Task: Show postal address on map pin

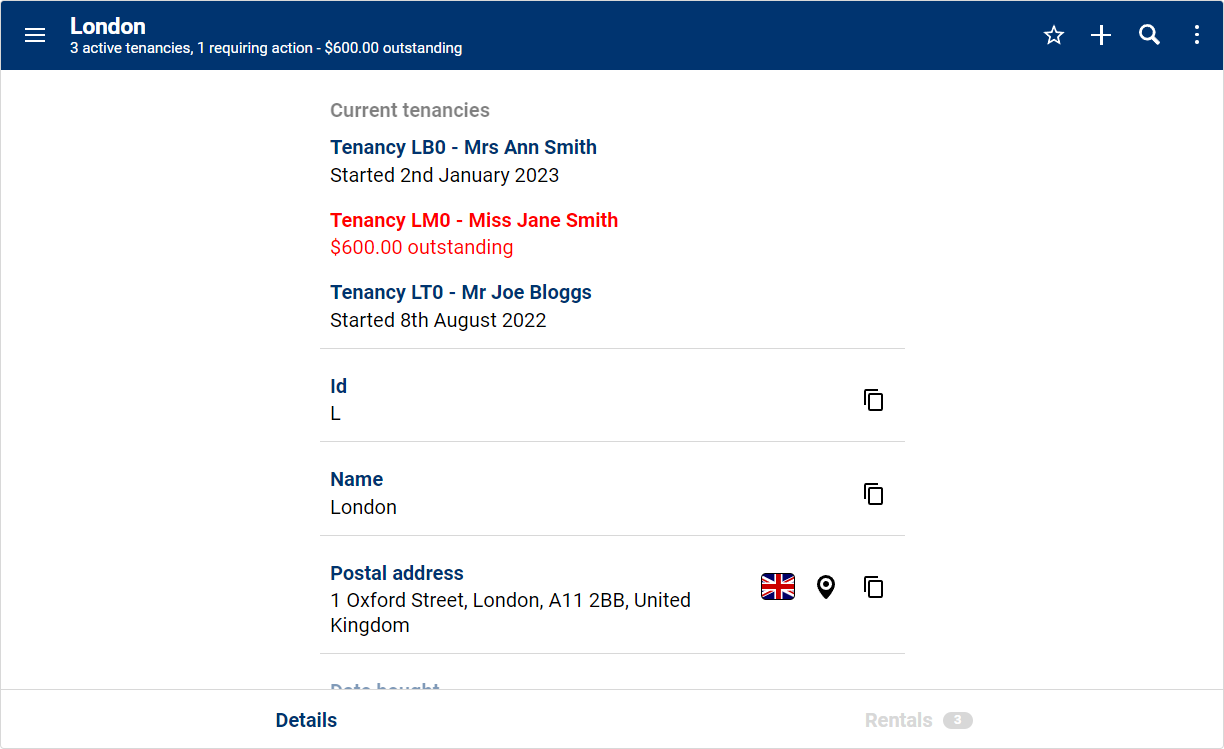Action: coord(825,587)
